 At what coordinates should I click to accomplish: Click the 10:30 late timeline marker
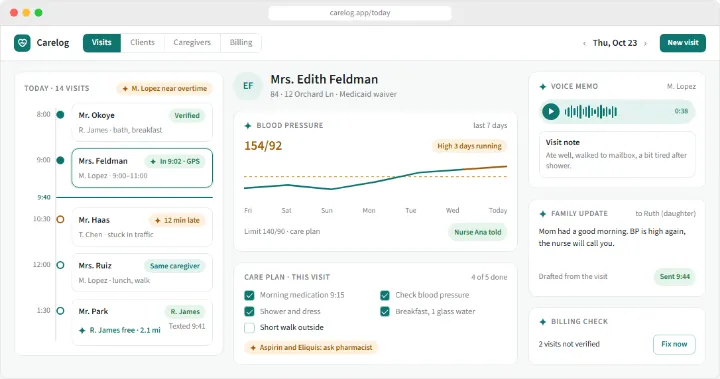point(60,219)
